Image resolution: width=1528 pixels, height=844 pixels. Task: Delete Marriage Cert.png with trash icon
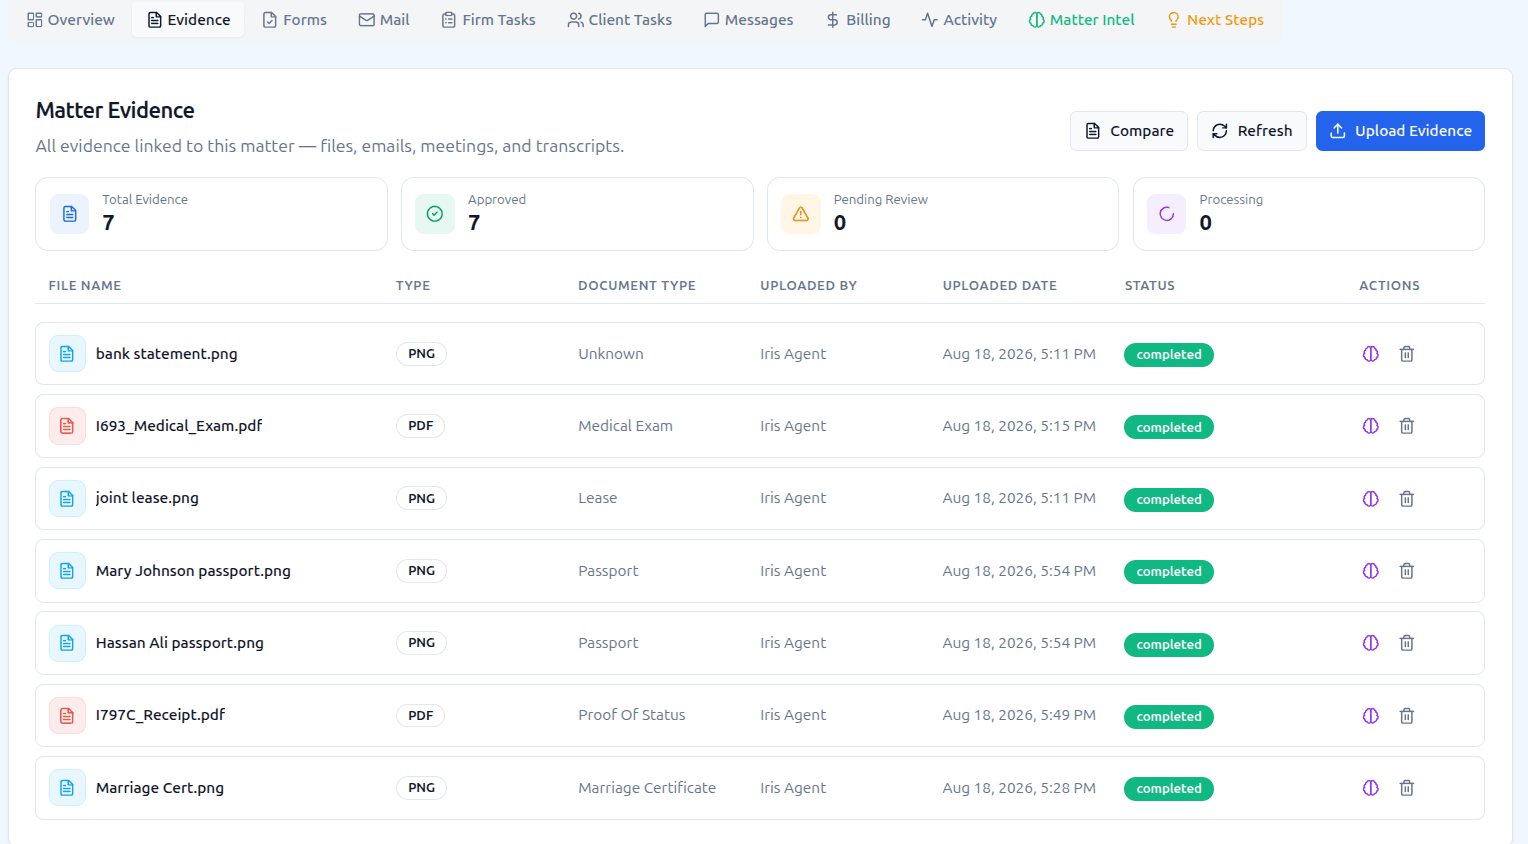pos(1407,788)
